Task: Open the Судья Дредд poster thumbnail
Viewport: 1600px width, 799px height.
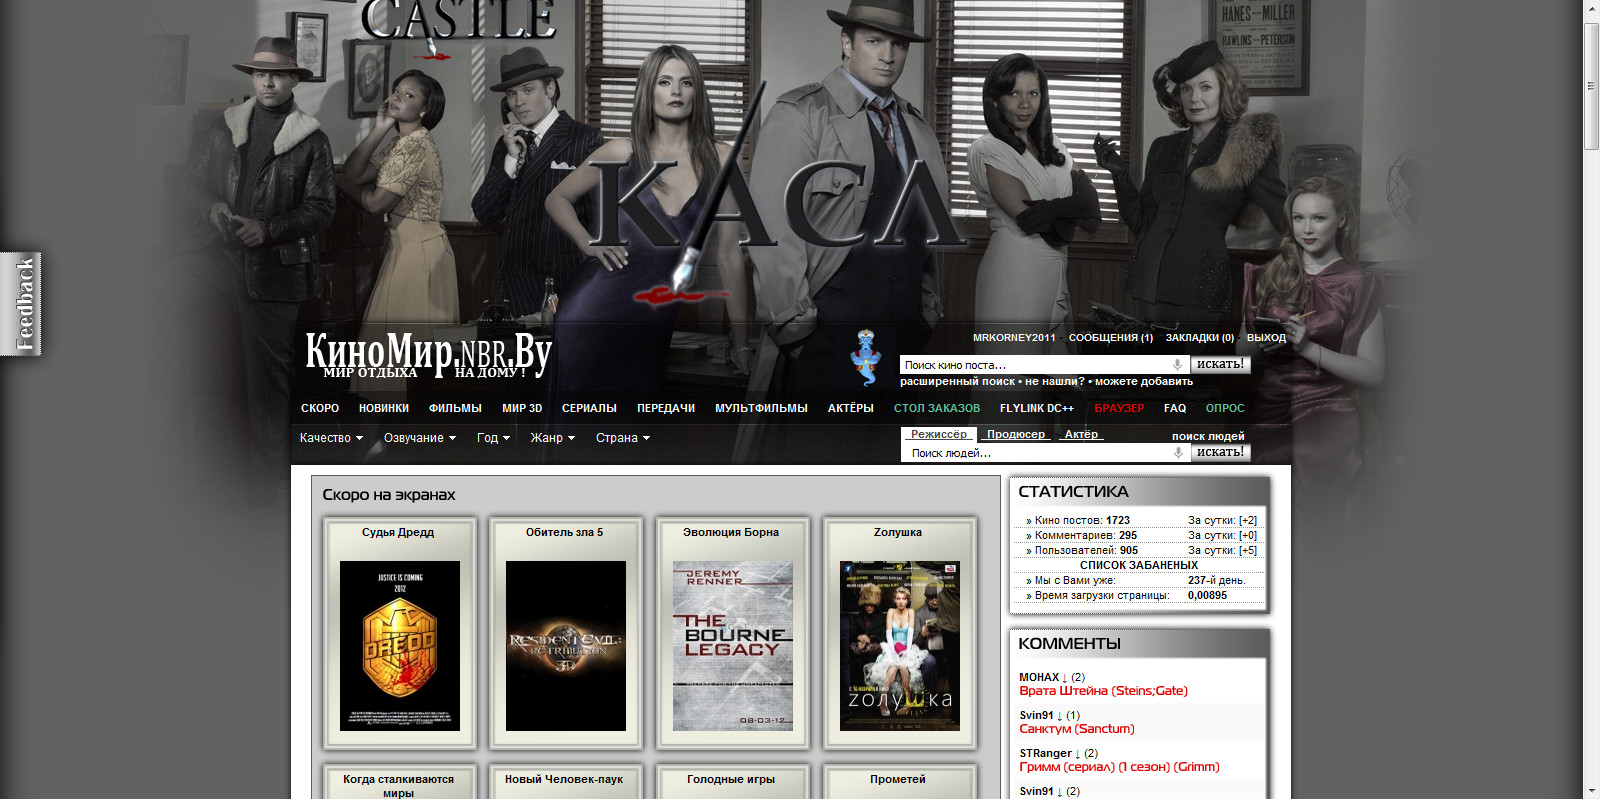Action: tap(400, 646)
